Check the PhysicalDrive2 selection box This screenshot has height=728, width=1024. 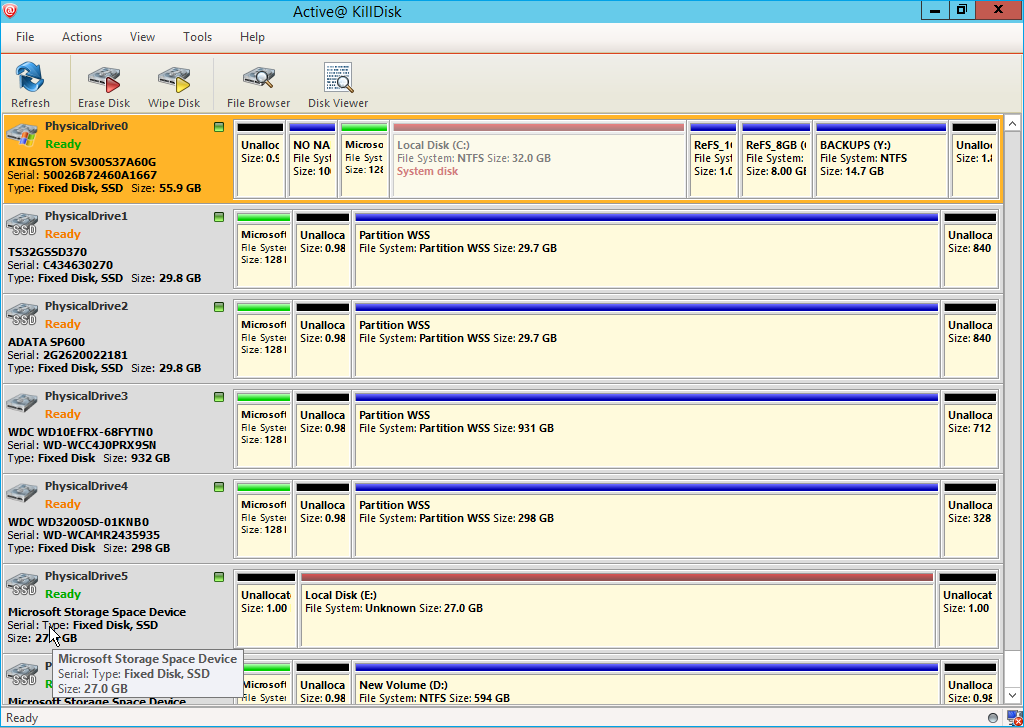(x=219, y=307)
